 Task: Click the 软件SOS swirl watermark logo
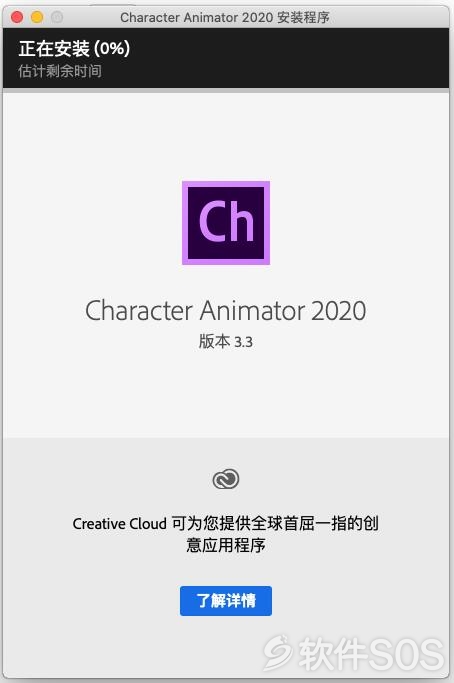pos(278,652)
